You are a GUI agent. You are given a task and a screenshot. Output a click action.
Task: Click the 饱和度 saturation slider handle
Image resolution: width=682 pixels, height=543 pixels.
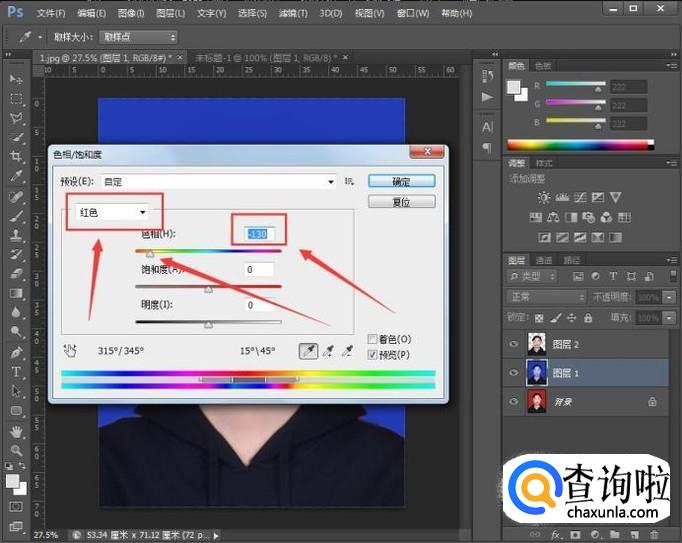(x=208, y=289)
